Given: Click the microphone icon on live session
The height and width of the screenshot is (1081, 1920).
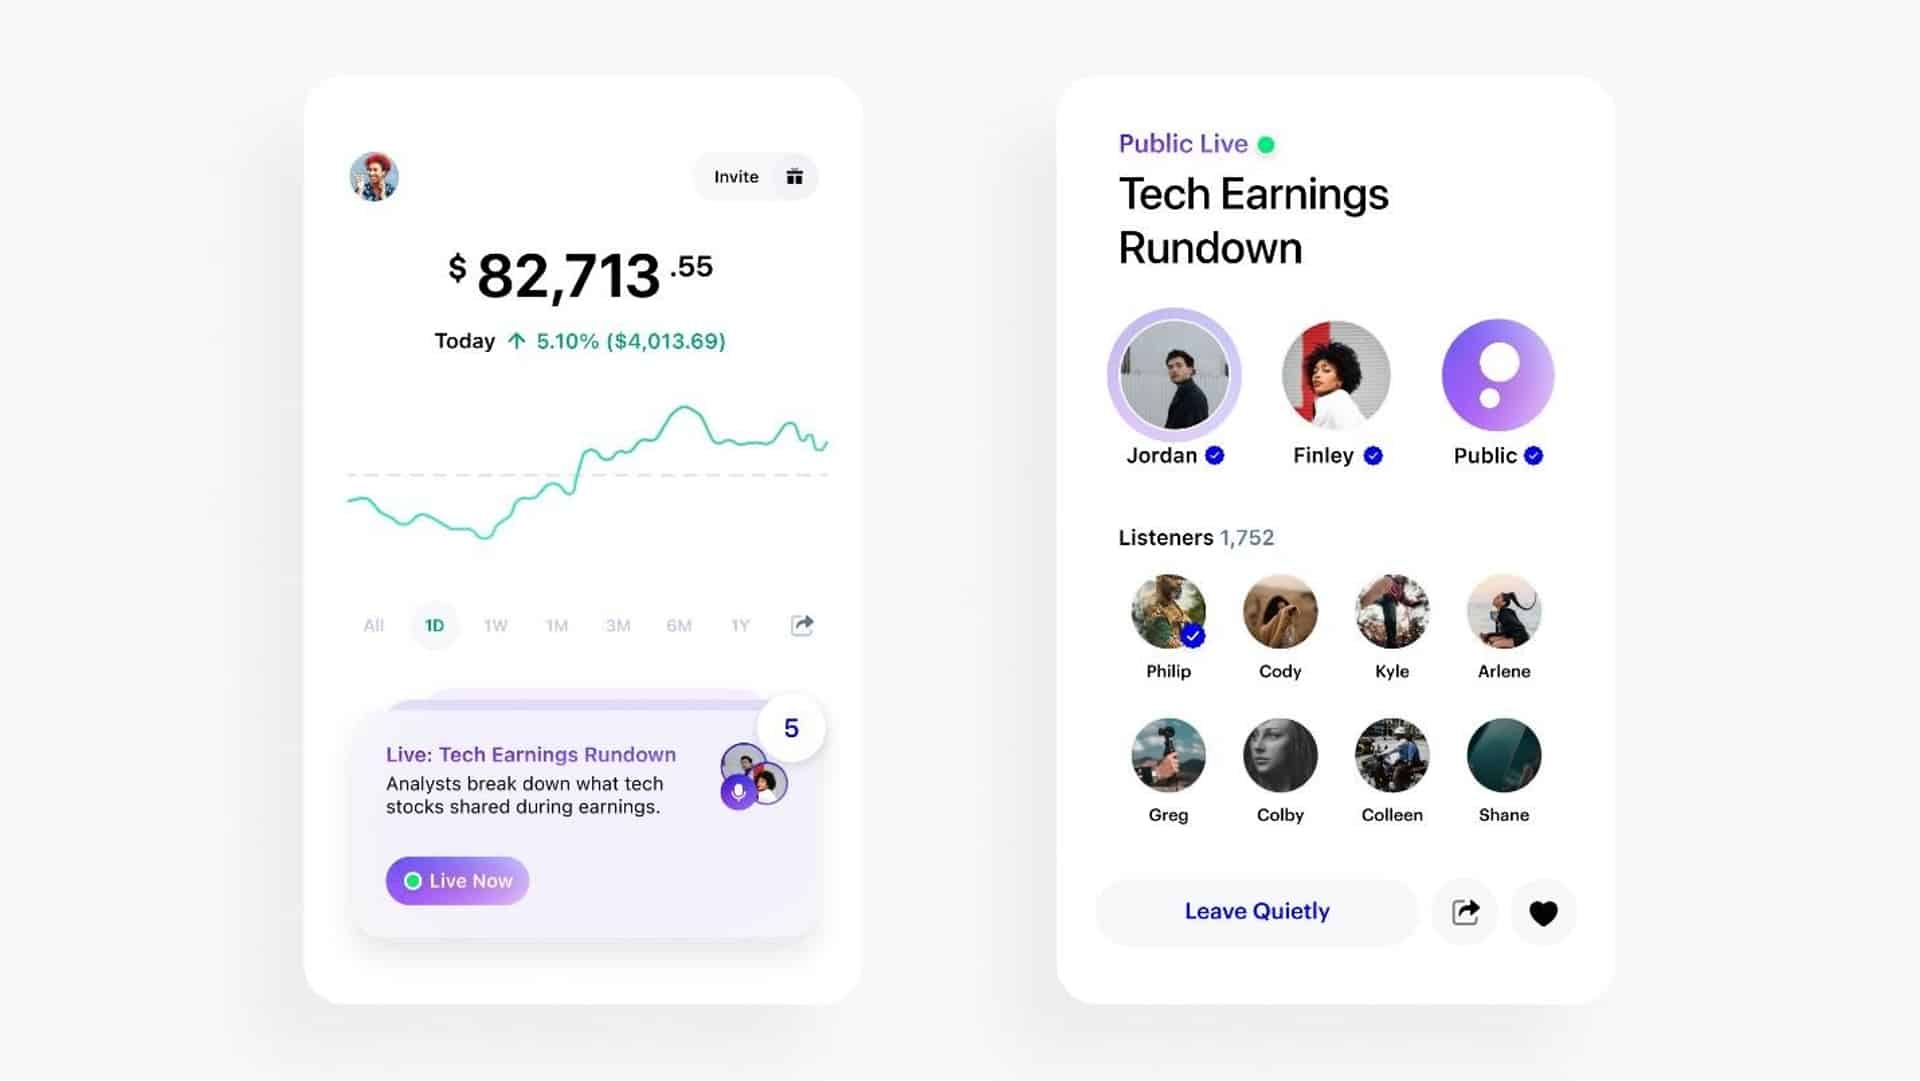Looking at the screenshot, I should coord(735,790).
